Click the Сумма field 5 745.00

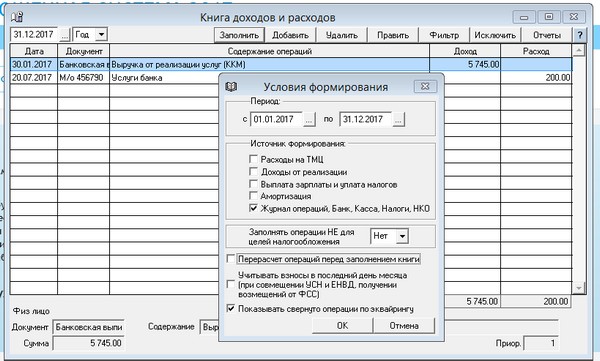88,343
